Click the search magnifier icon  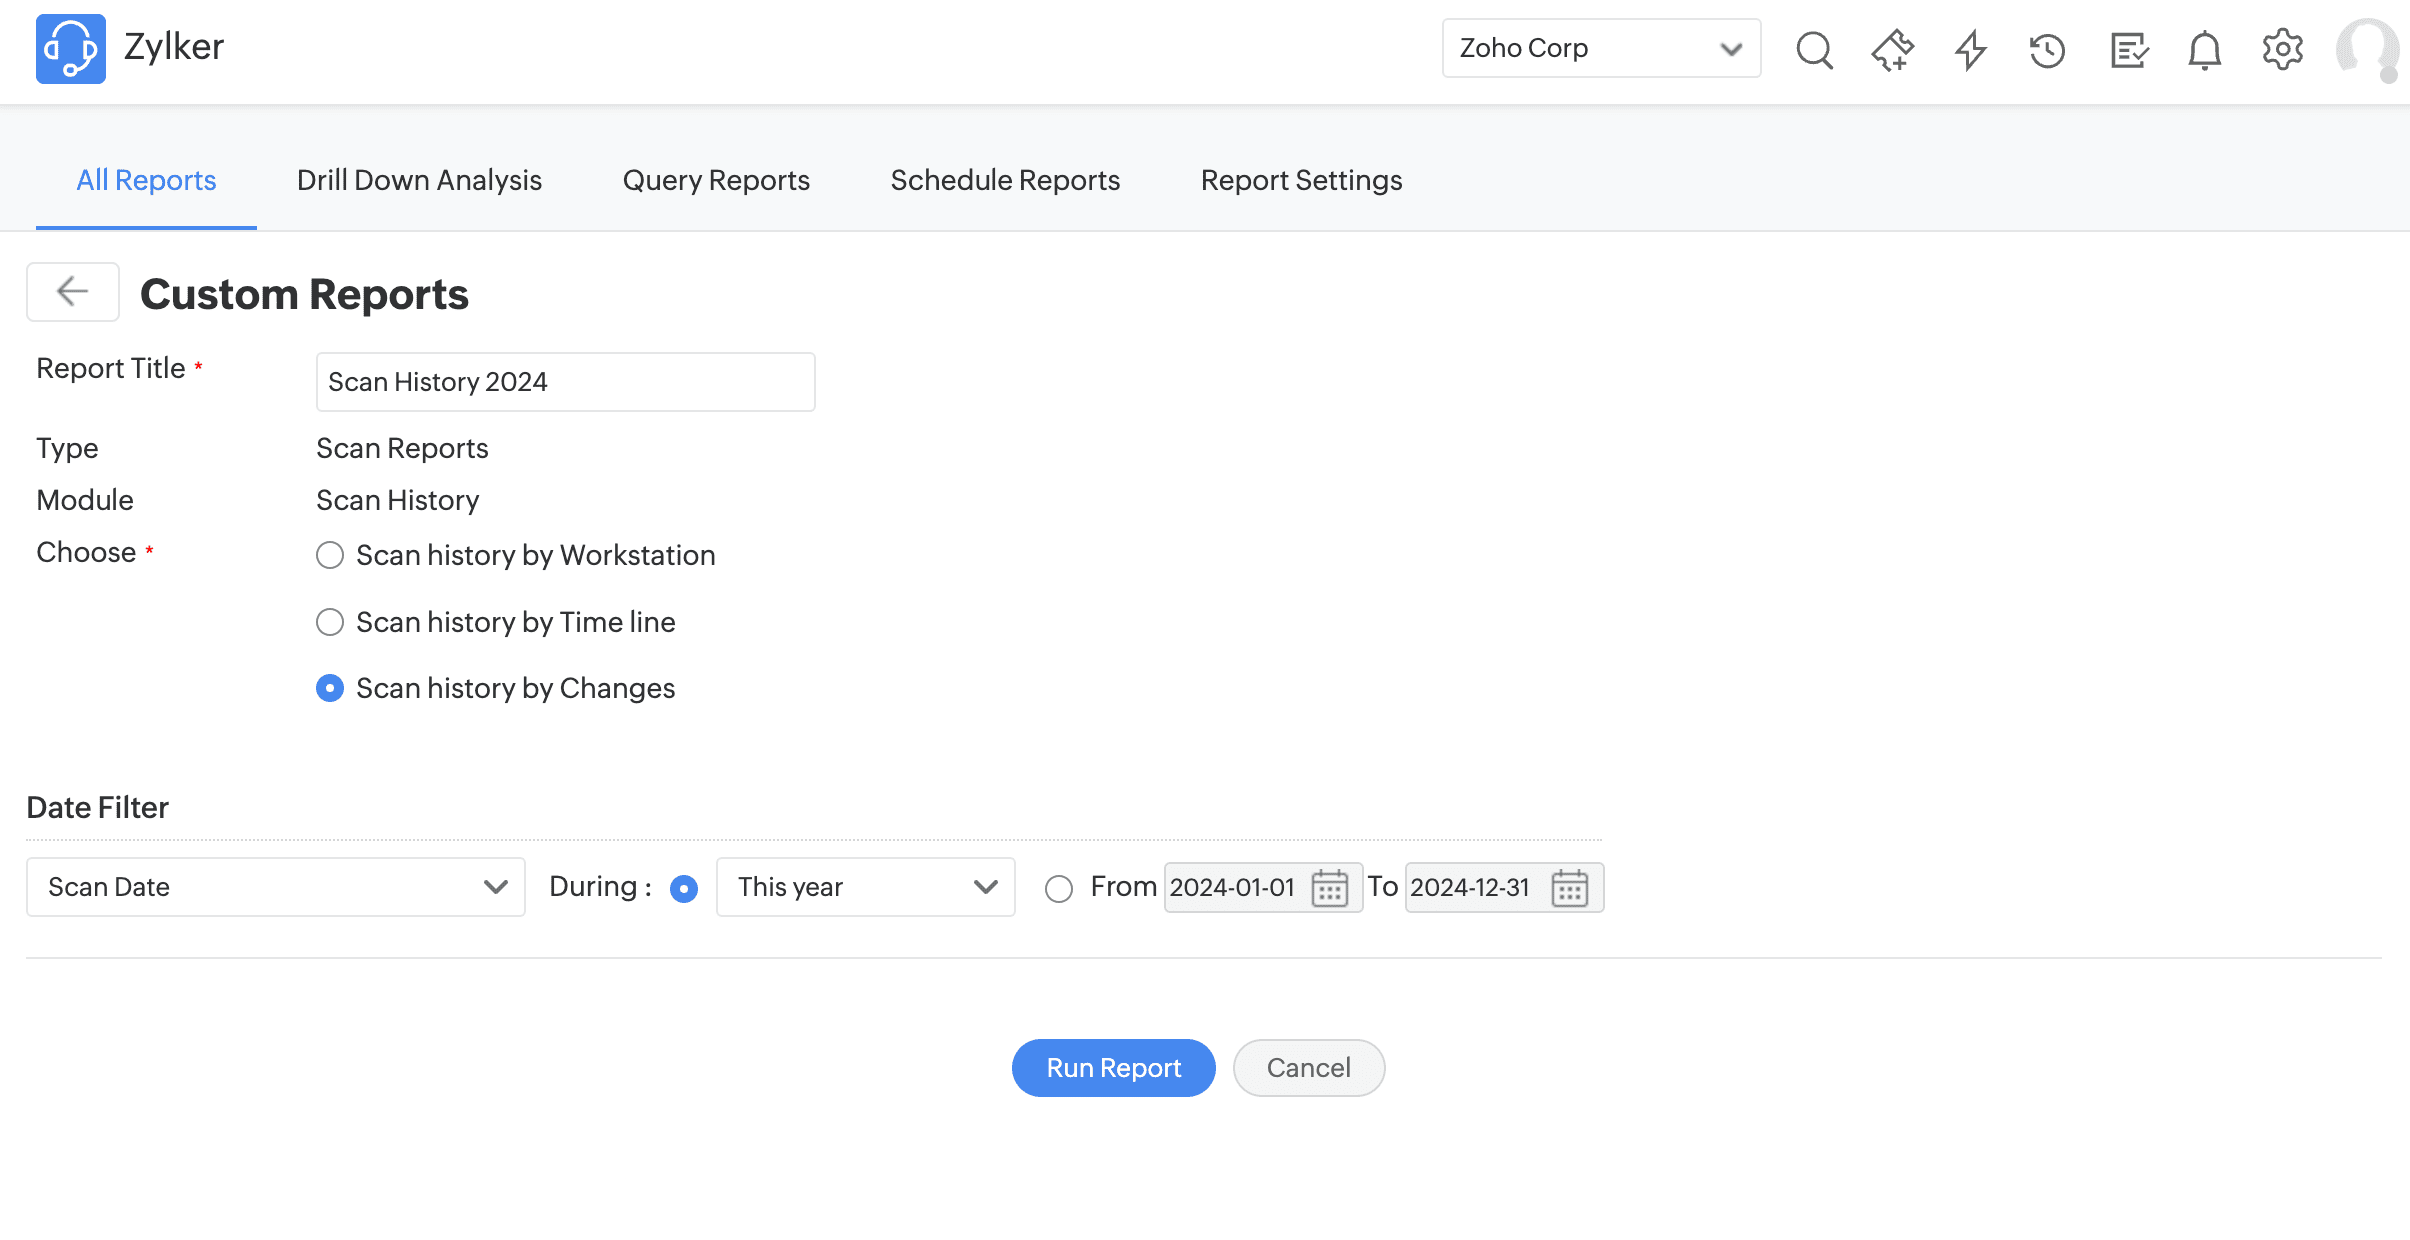click(x=1814, y=49)
